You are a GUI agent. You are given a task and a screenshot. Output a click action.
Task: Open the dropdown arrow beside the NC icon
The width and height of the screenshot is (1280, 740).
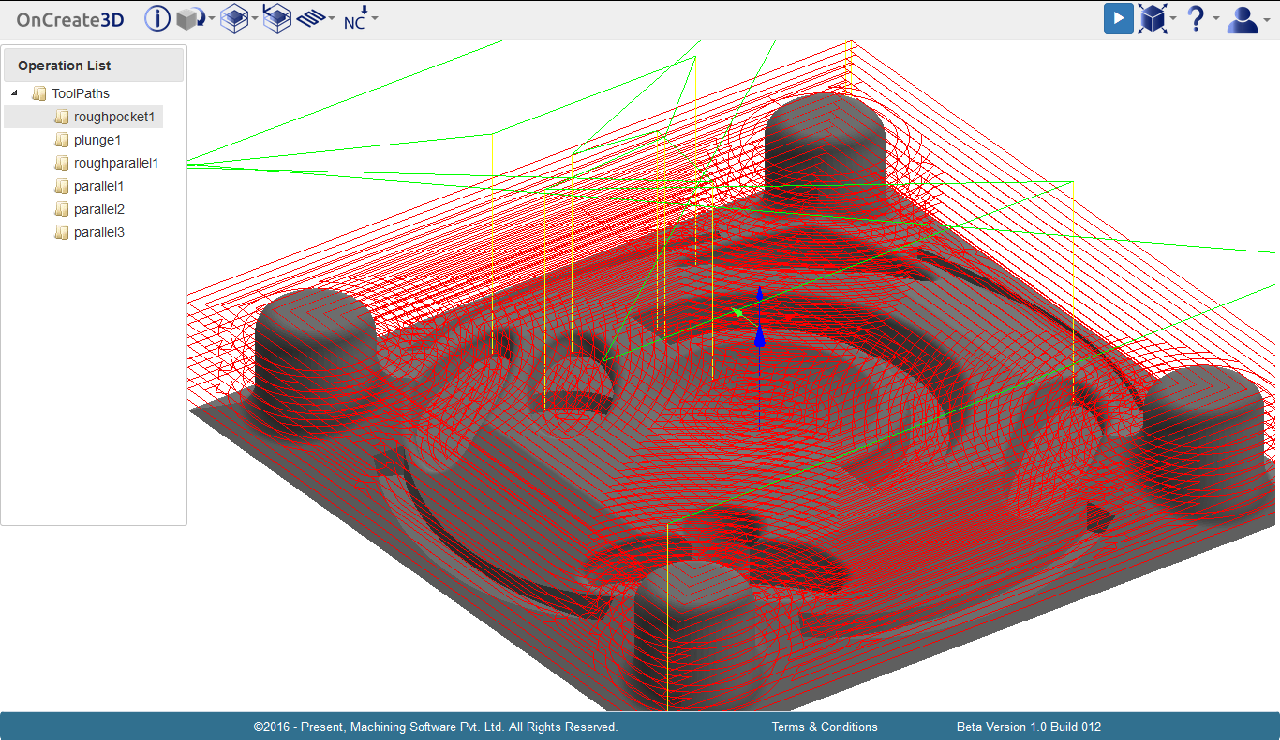[x=375, y=19]
